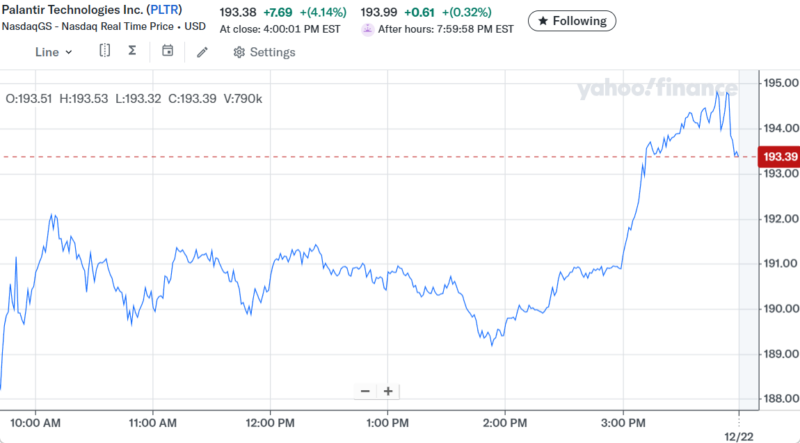Open the comparison brackets tool
Screen dimensions: 800x443
point(105,51)
